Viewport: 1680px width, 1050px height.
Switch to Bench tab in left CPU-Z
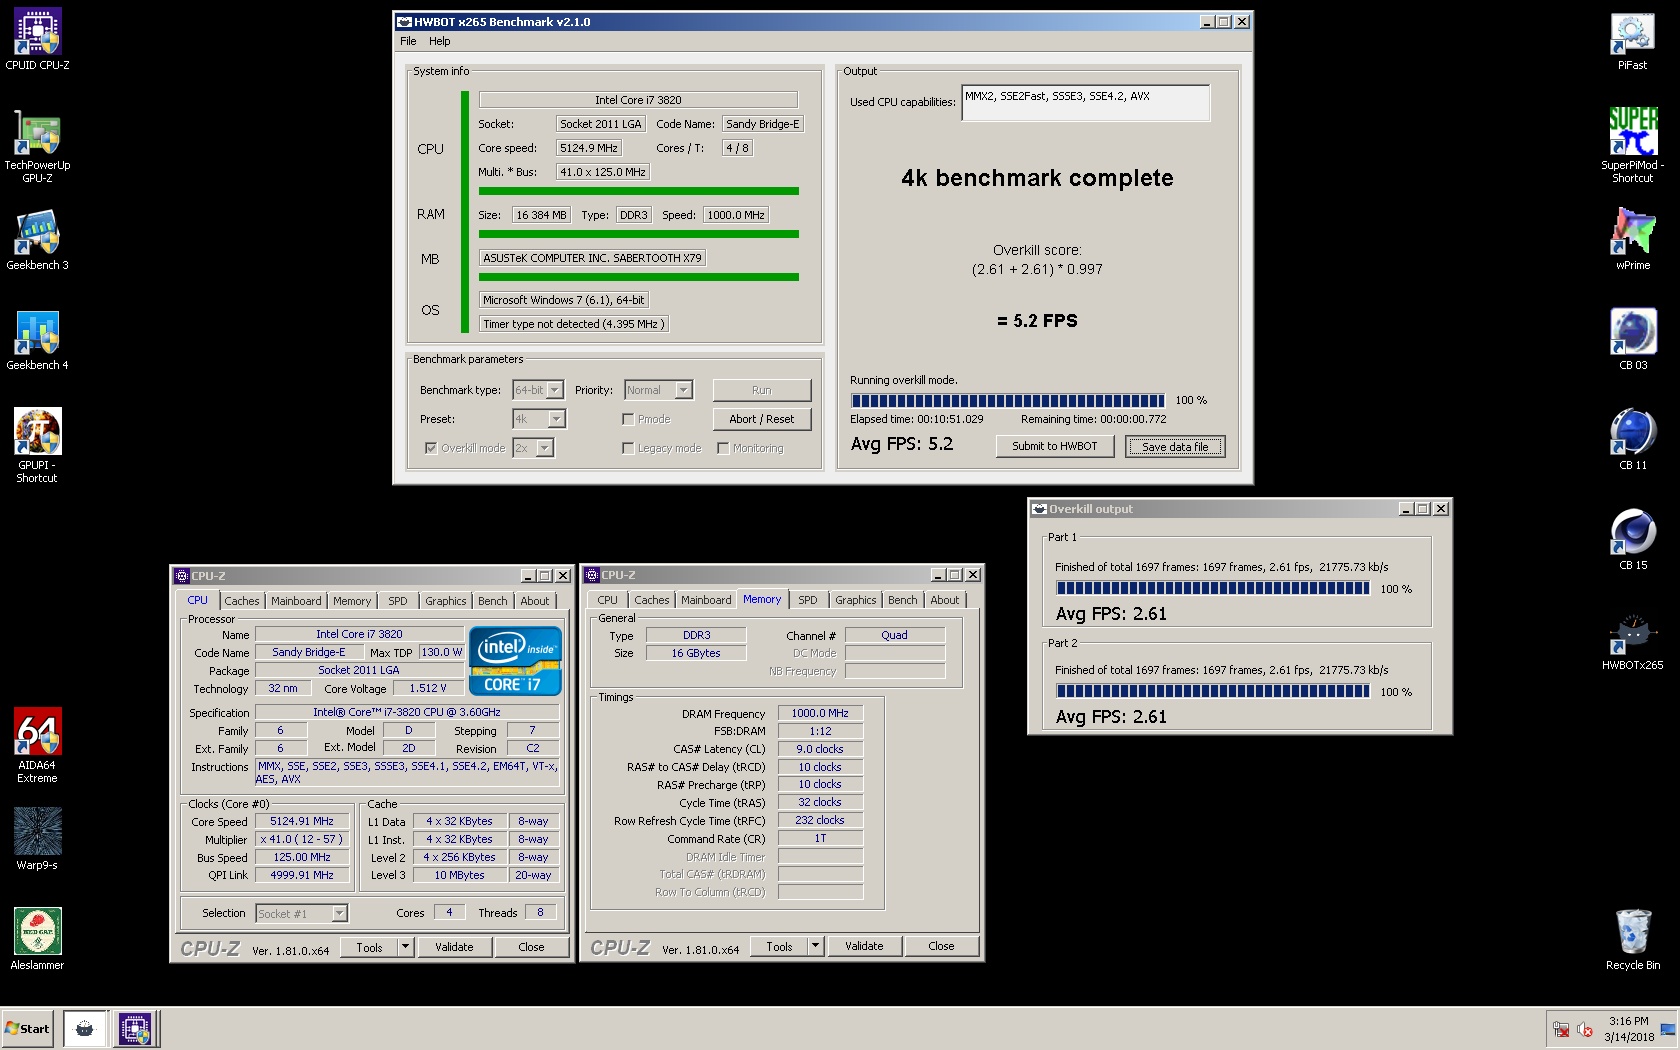click(x=492, y=601)
